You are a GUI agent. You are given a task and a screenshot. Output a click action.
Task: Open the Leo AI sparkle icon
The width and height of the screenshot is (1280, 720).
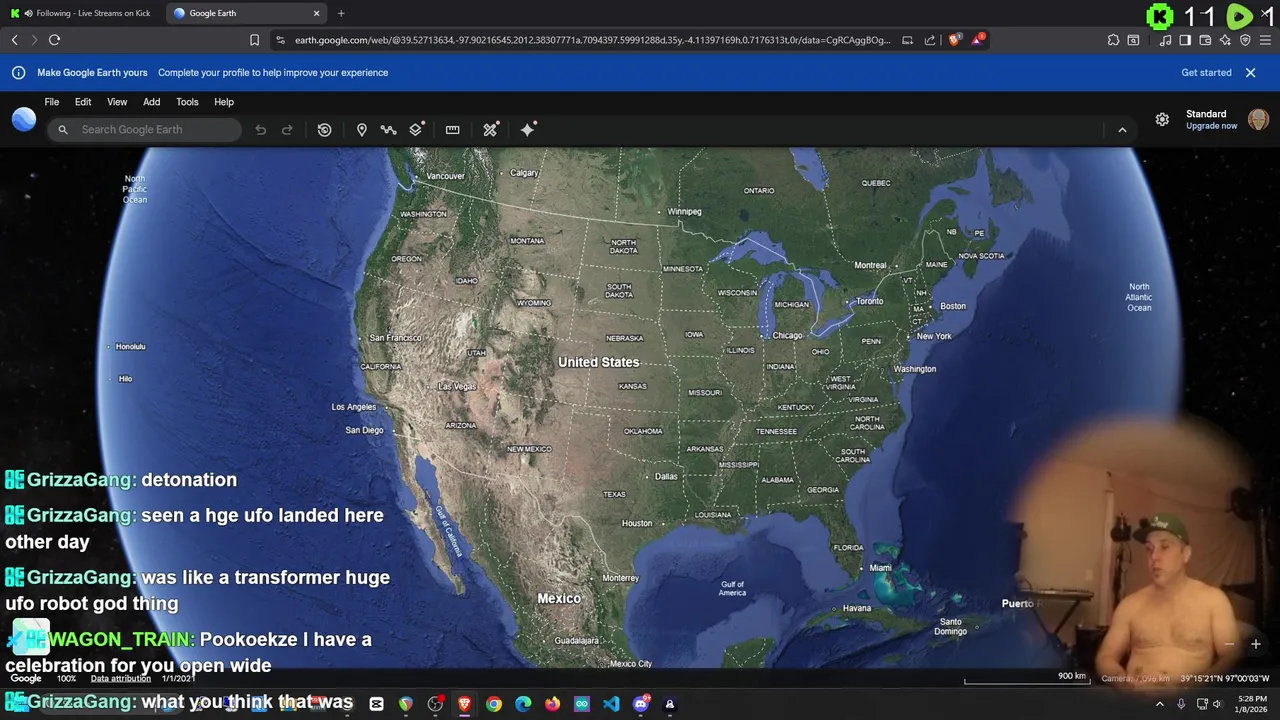(1225, 40)
